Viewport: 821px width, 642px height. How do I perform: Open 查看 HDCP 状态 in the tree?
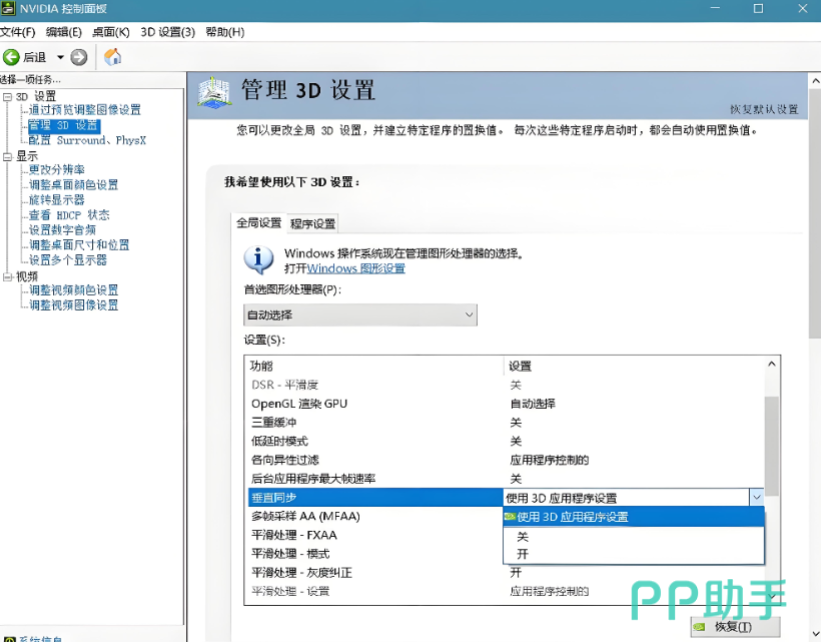(x=69, y=215)
